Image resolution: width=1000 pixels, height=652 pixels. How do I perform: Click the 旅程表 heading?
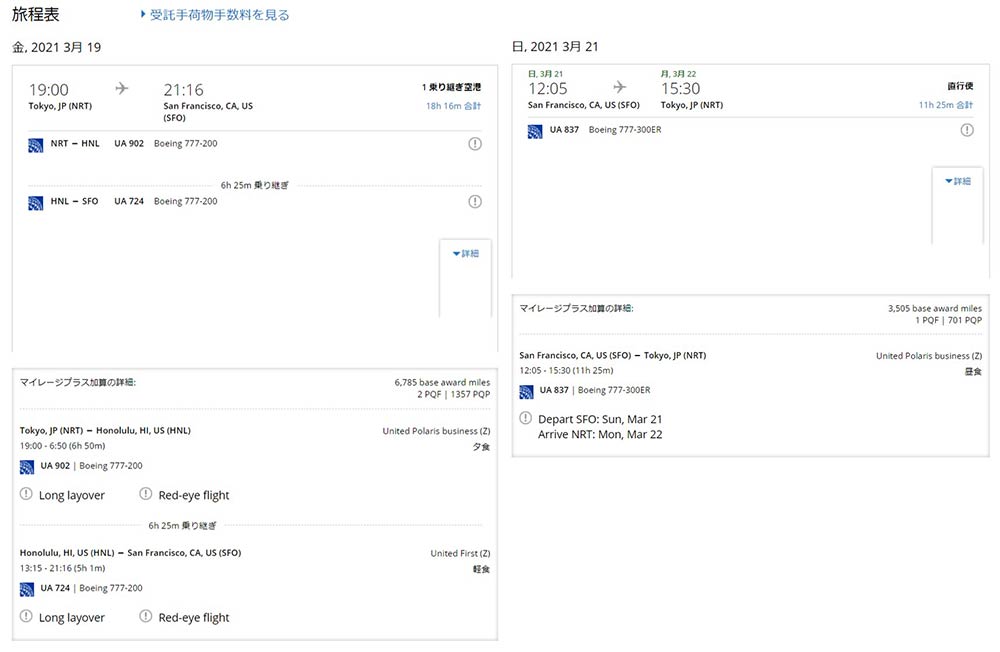[36, 14]
